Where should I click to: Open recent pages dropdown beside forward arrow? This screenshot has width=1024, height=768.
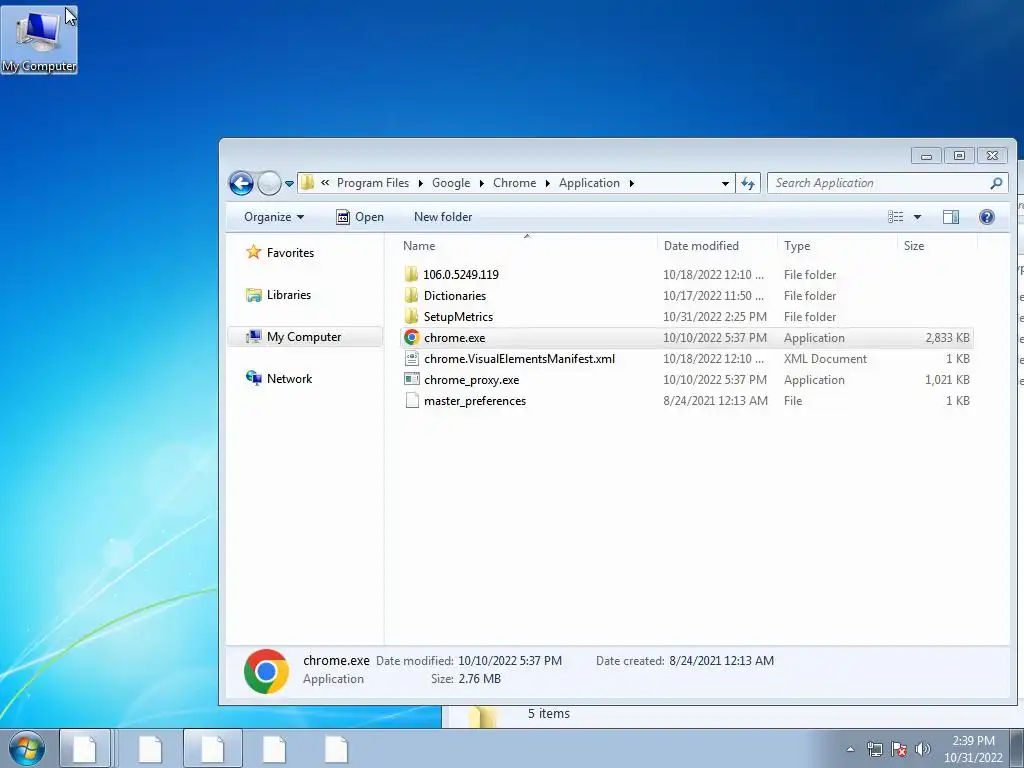point(289,184)
